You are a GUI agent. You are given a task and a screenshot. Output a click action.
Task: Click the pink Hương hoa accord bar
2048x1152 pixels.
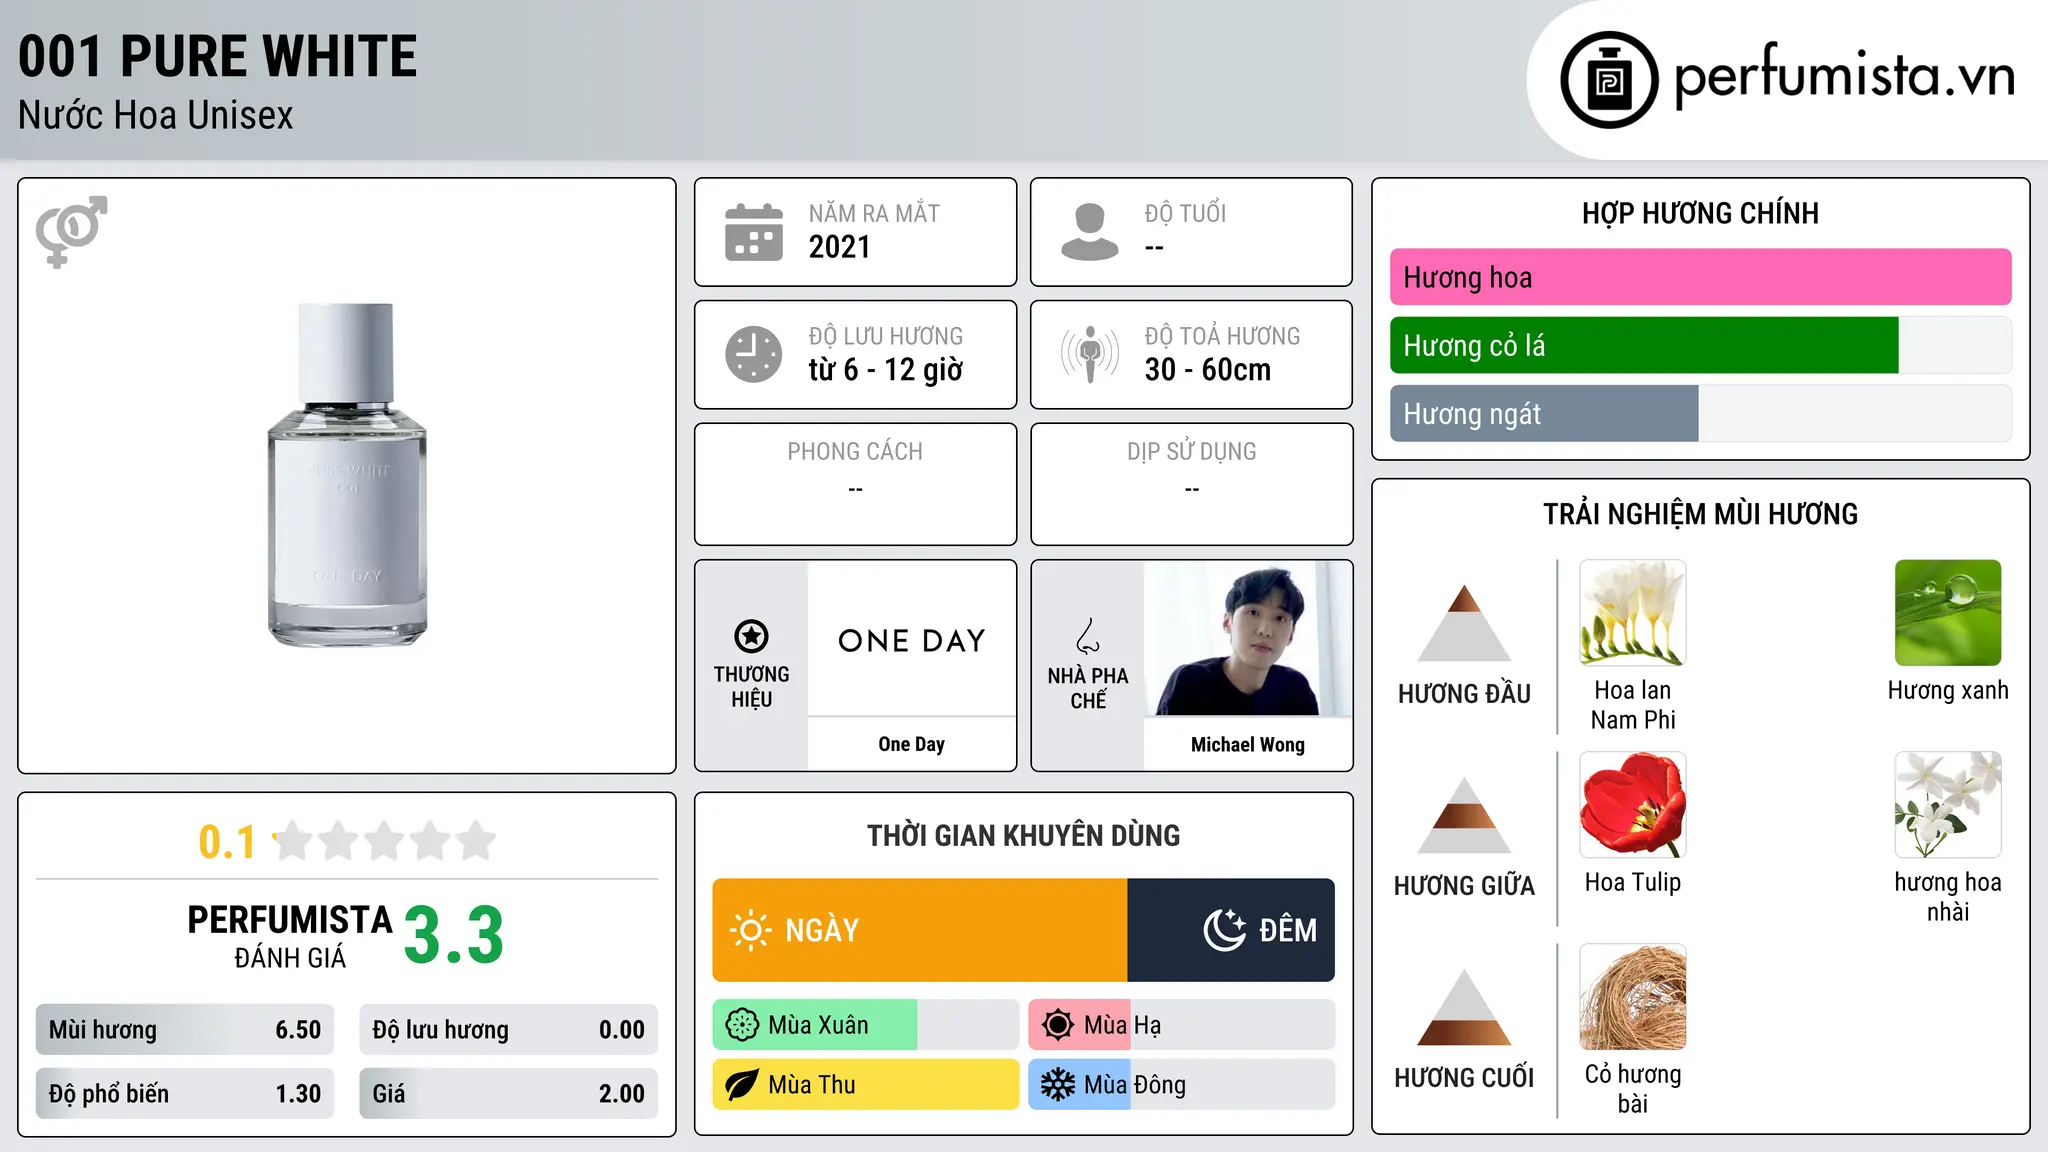coord(1700,277)
